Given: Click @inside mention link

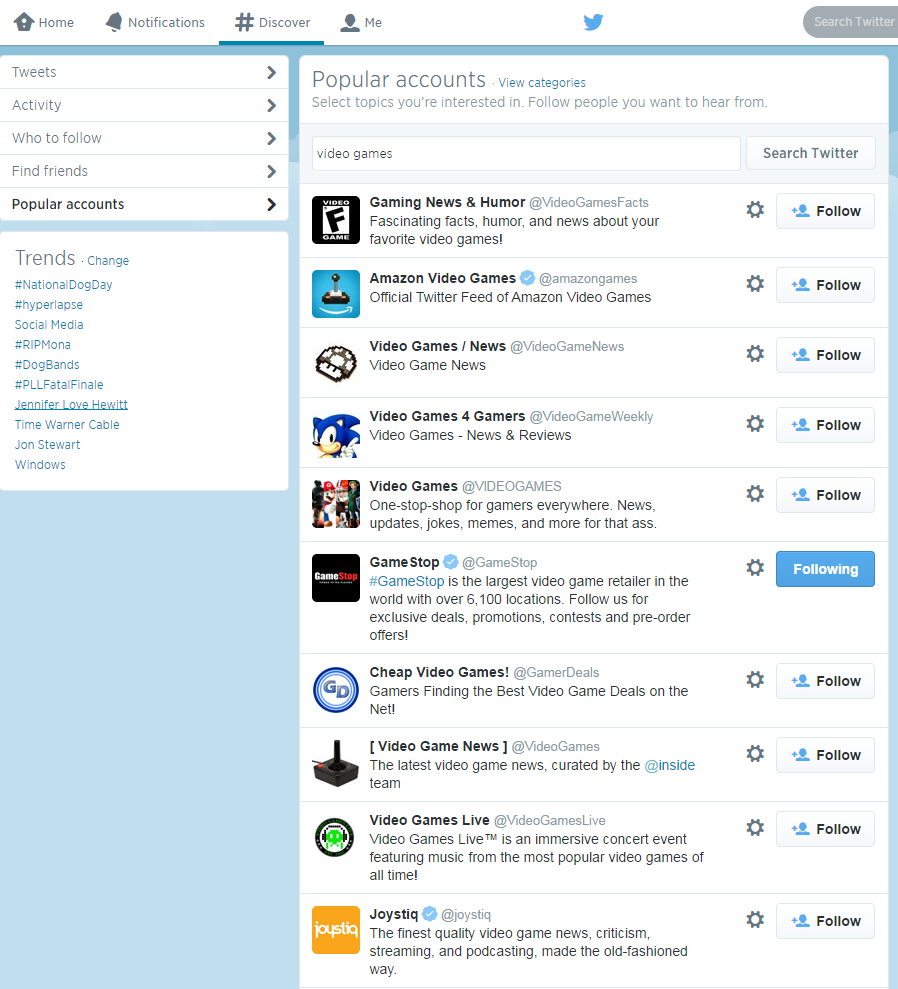Looking at the screenshot, I should click(x=670, y=765).
